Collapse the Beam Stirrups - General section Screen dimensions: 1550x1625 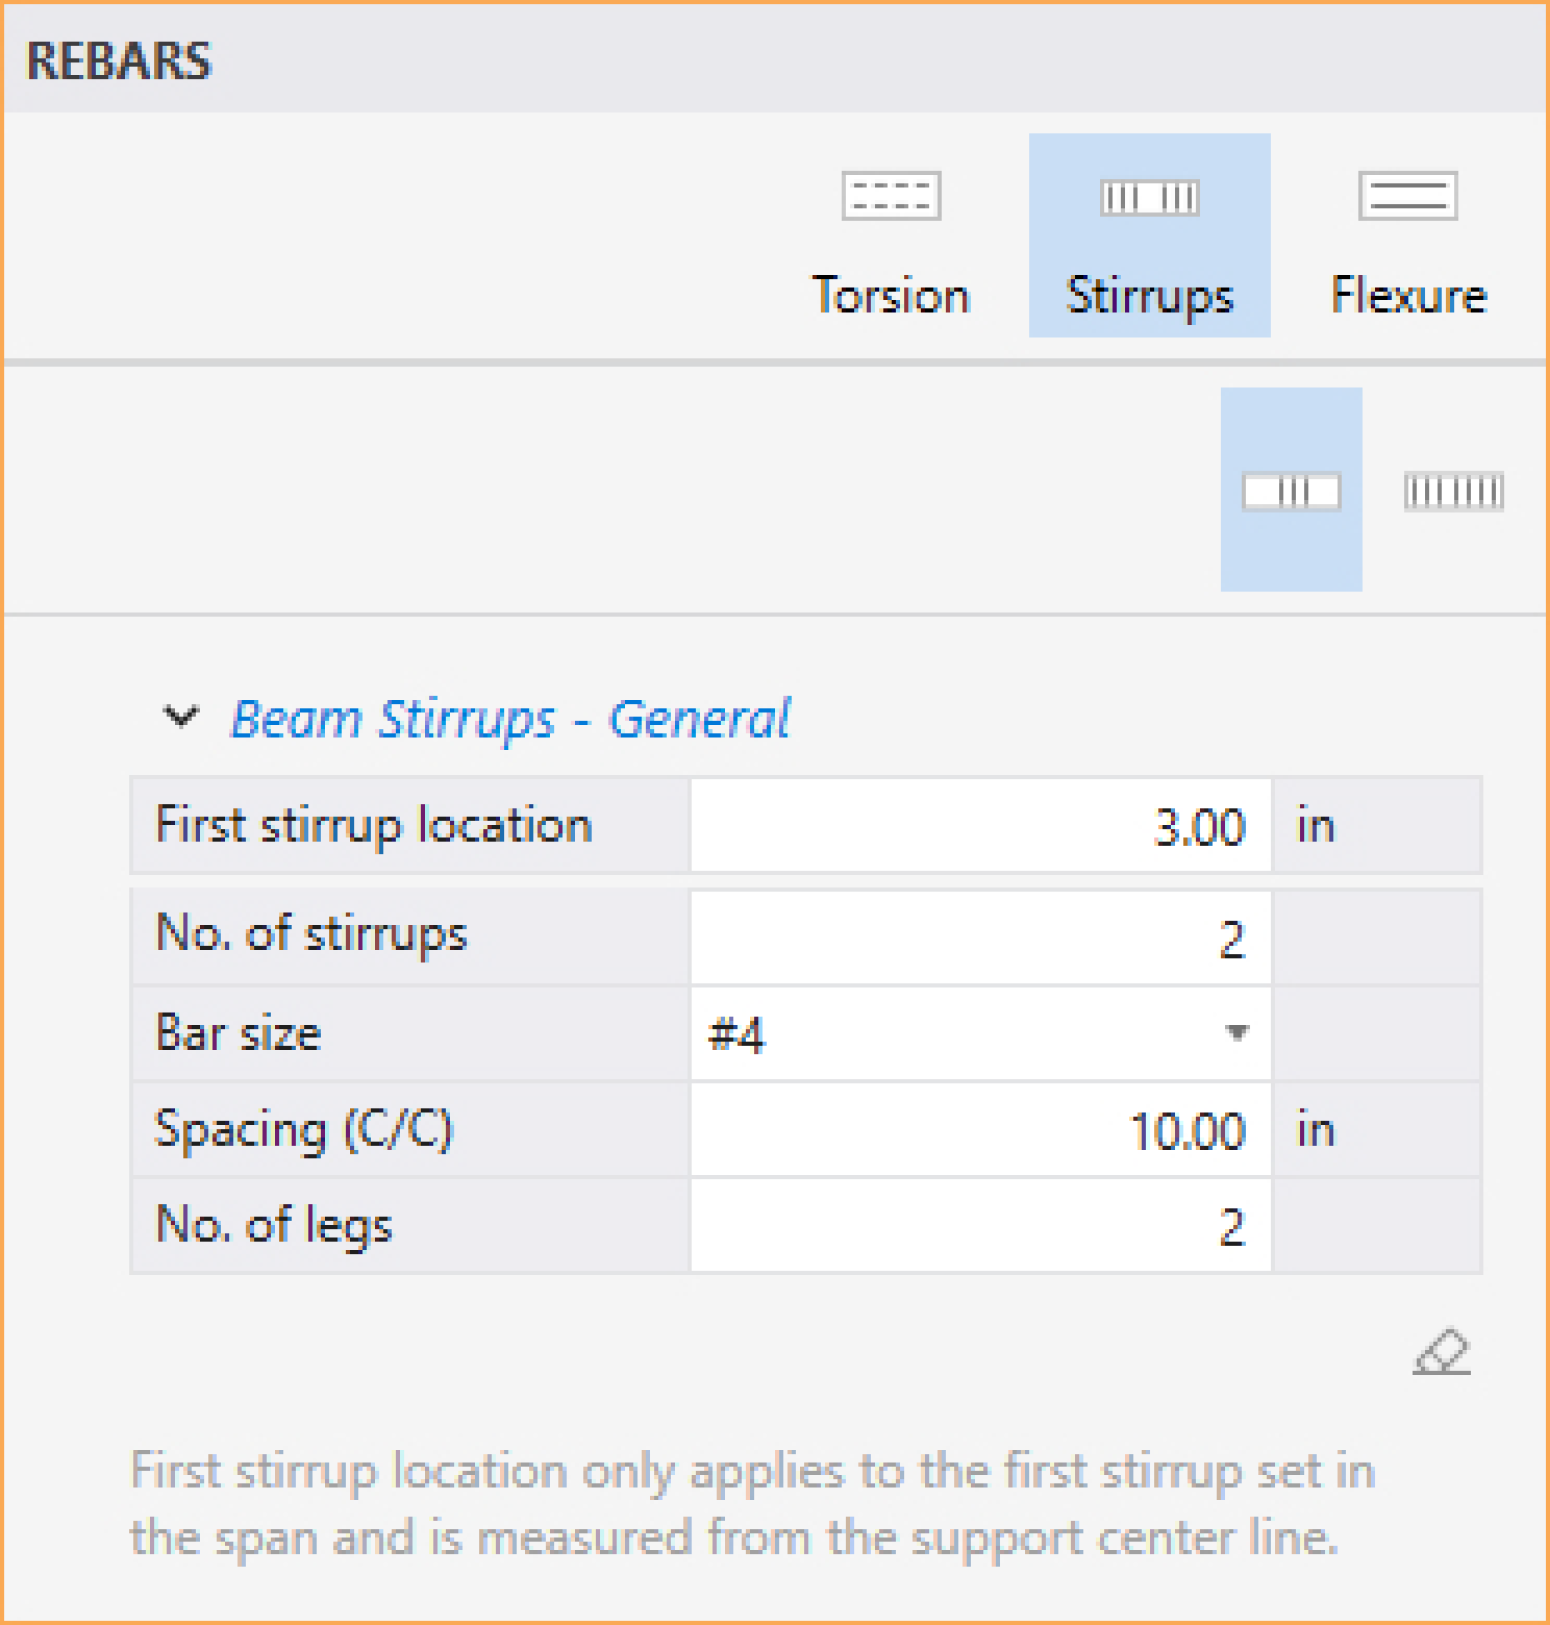[180, 717]
